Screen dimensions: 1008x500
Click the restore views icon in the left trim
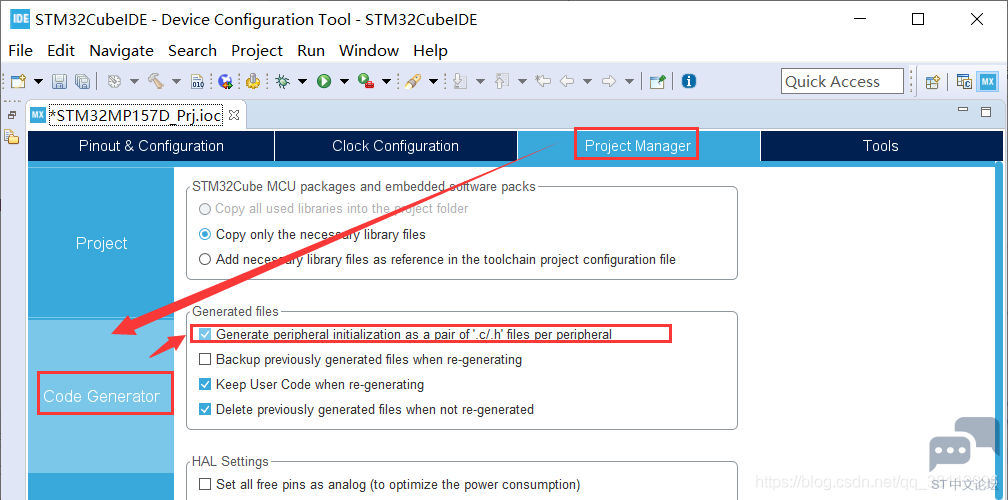click(12, 115)
